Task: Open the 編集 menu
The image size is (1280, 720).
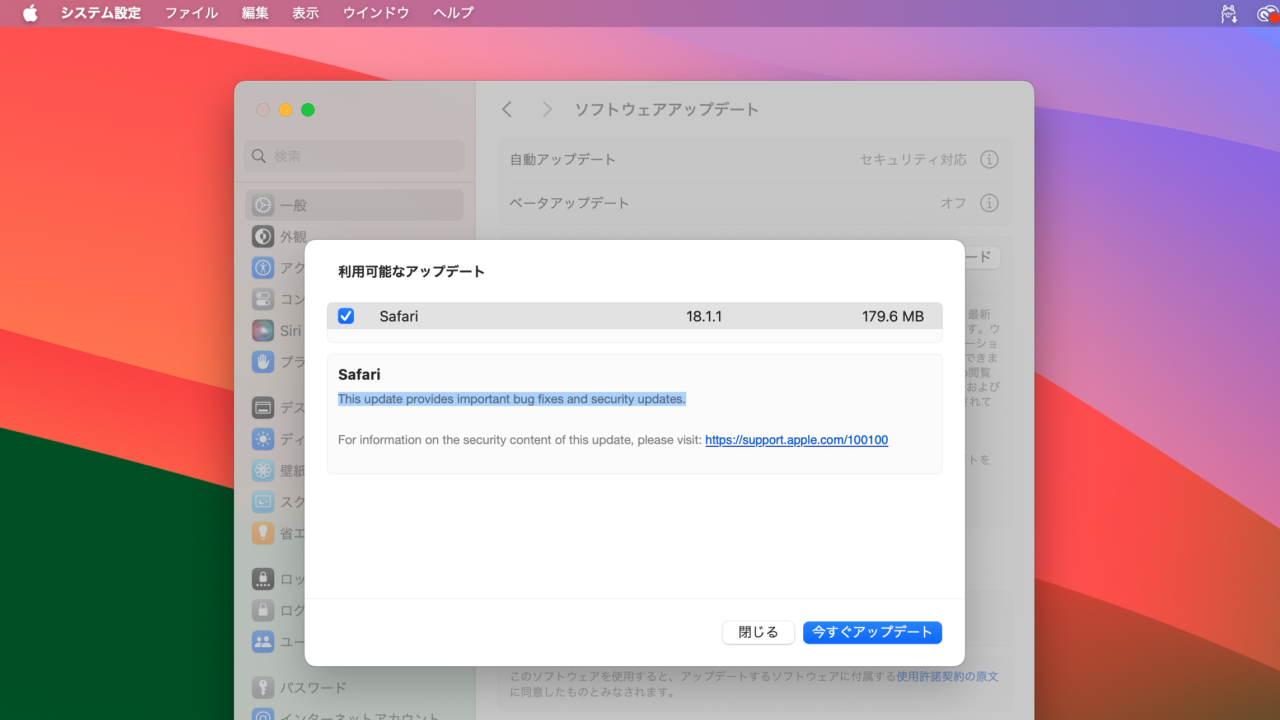Action: pos(255,13)
